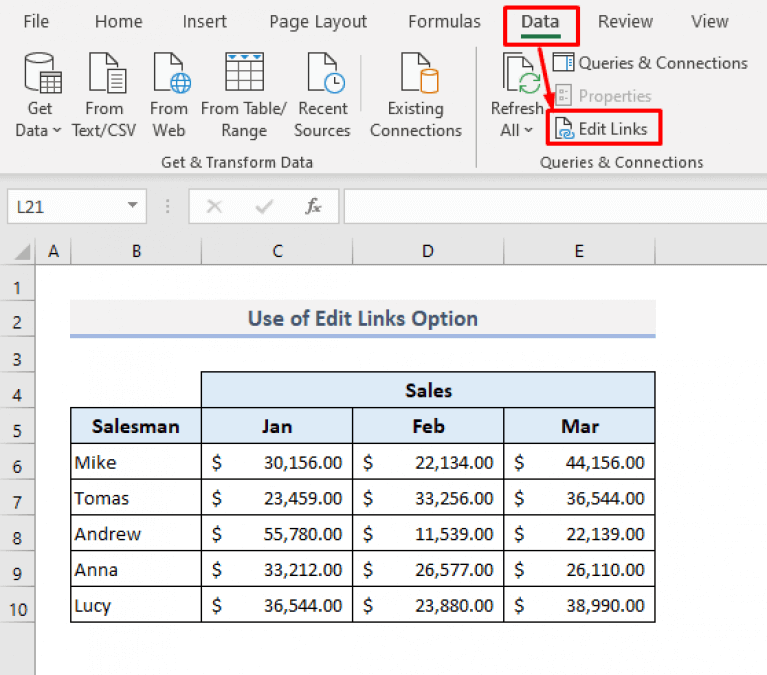The width and height of the screenshot is (767, 675).
Task: Expand the Refresh All dropdown
Action: (516, 129)
